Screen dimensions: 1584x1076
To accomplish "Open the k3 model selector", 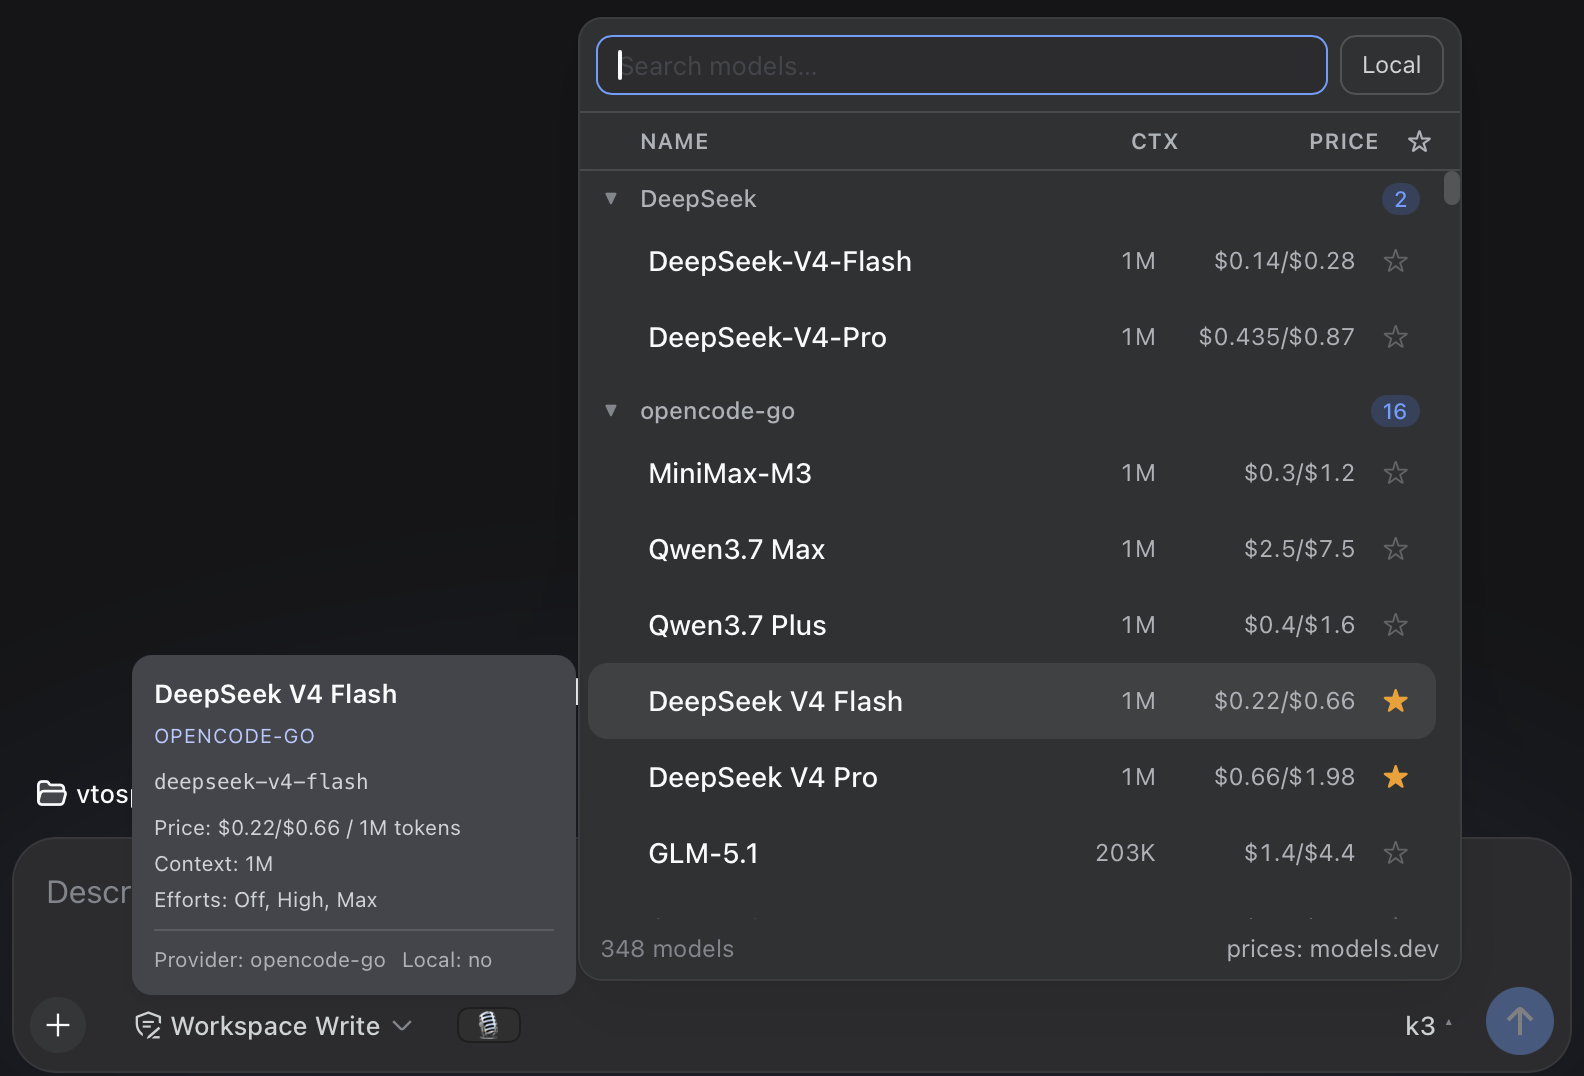I will pos(1429,1026).
